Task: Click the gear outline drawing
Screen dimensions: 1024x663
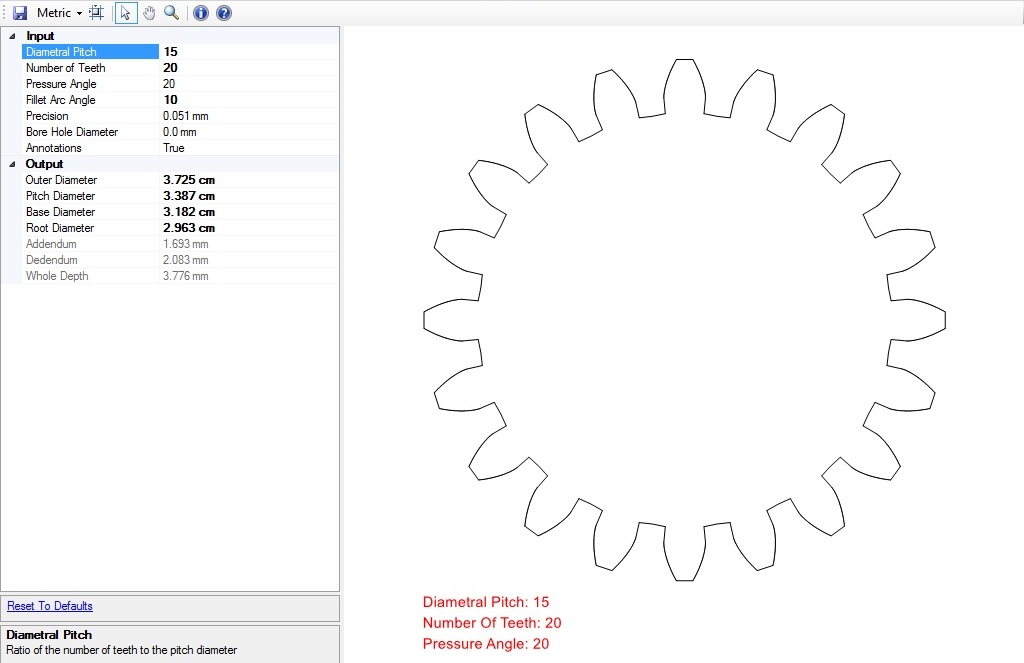Action: (x=684, y=320)
